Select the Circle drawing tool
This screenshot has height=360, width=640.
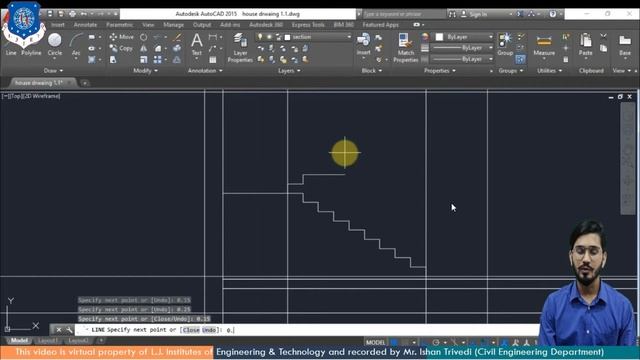[x=55, y=44]
